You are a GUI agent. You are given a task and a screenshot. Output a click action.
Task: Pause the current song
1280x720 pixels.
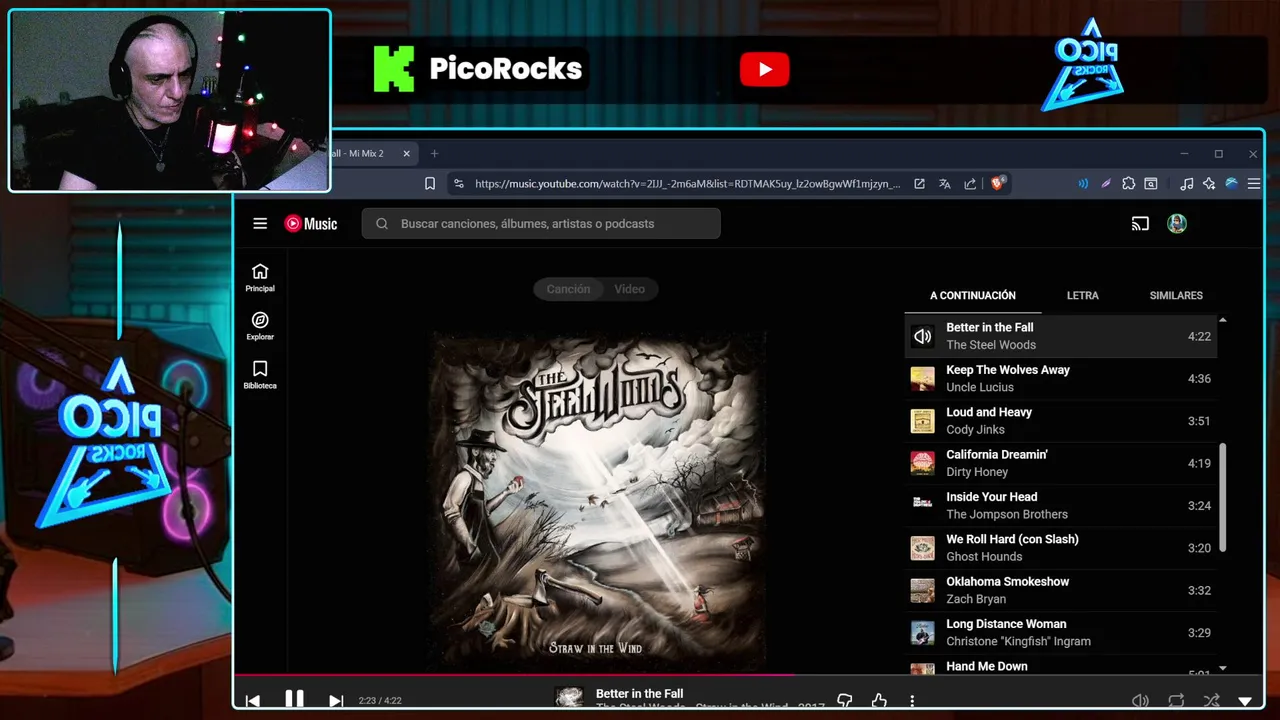294,699
